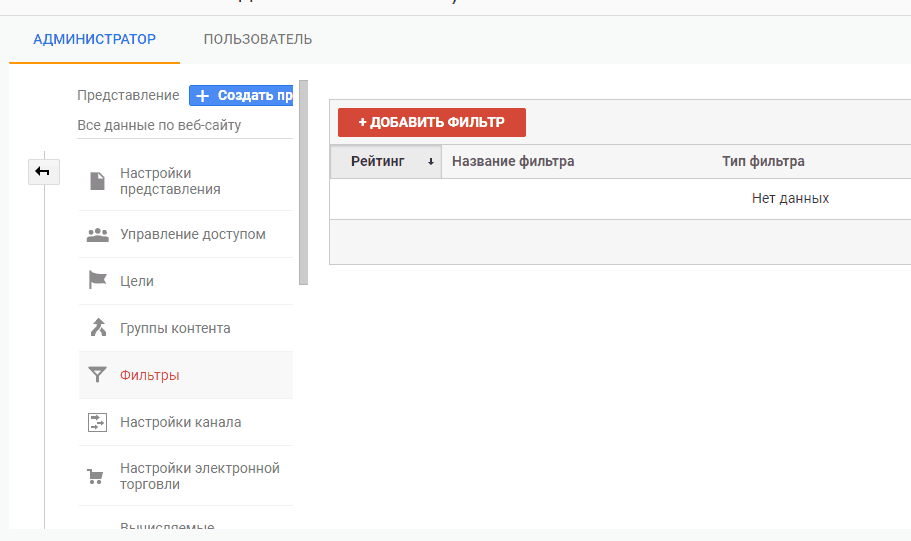Open Настройки электронной торговли item
The width and height of the screenshot is (911, 541).
[x=199, y=476]
